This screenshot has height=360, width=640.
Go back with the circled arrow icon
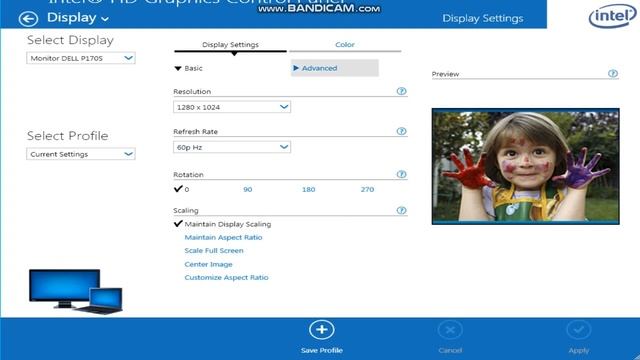tap(28, 19)
